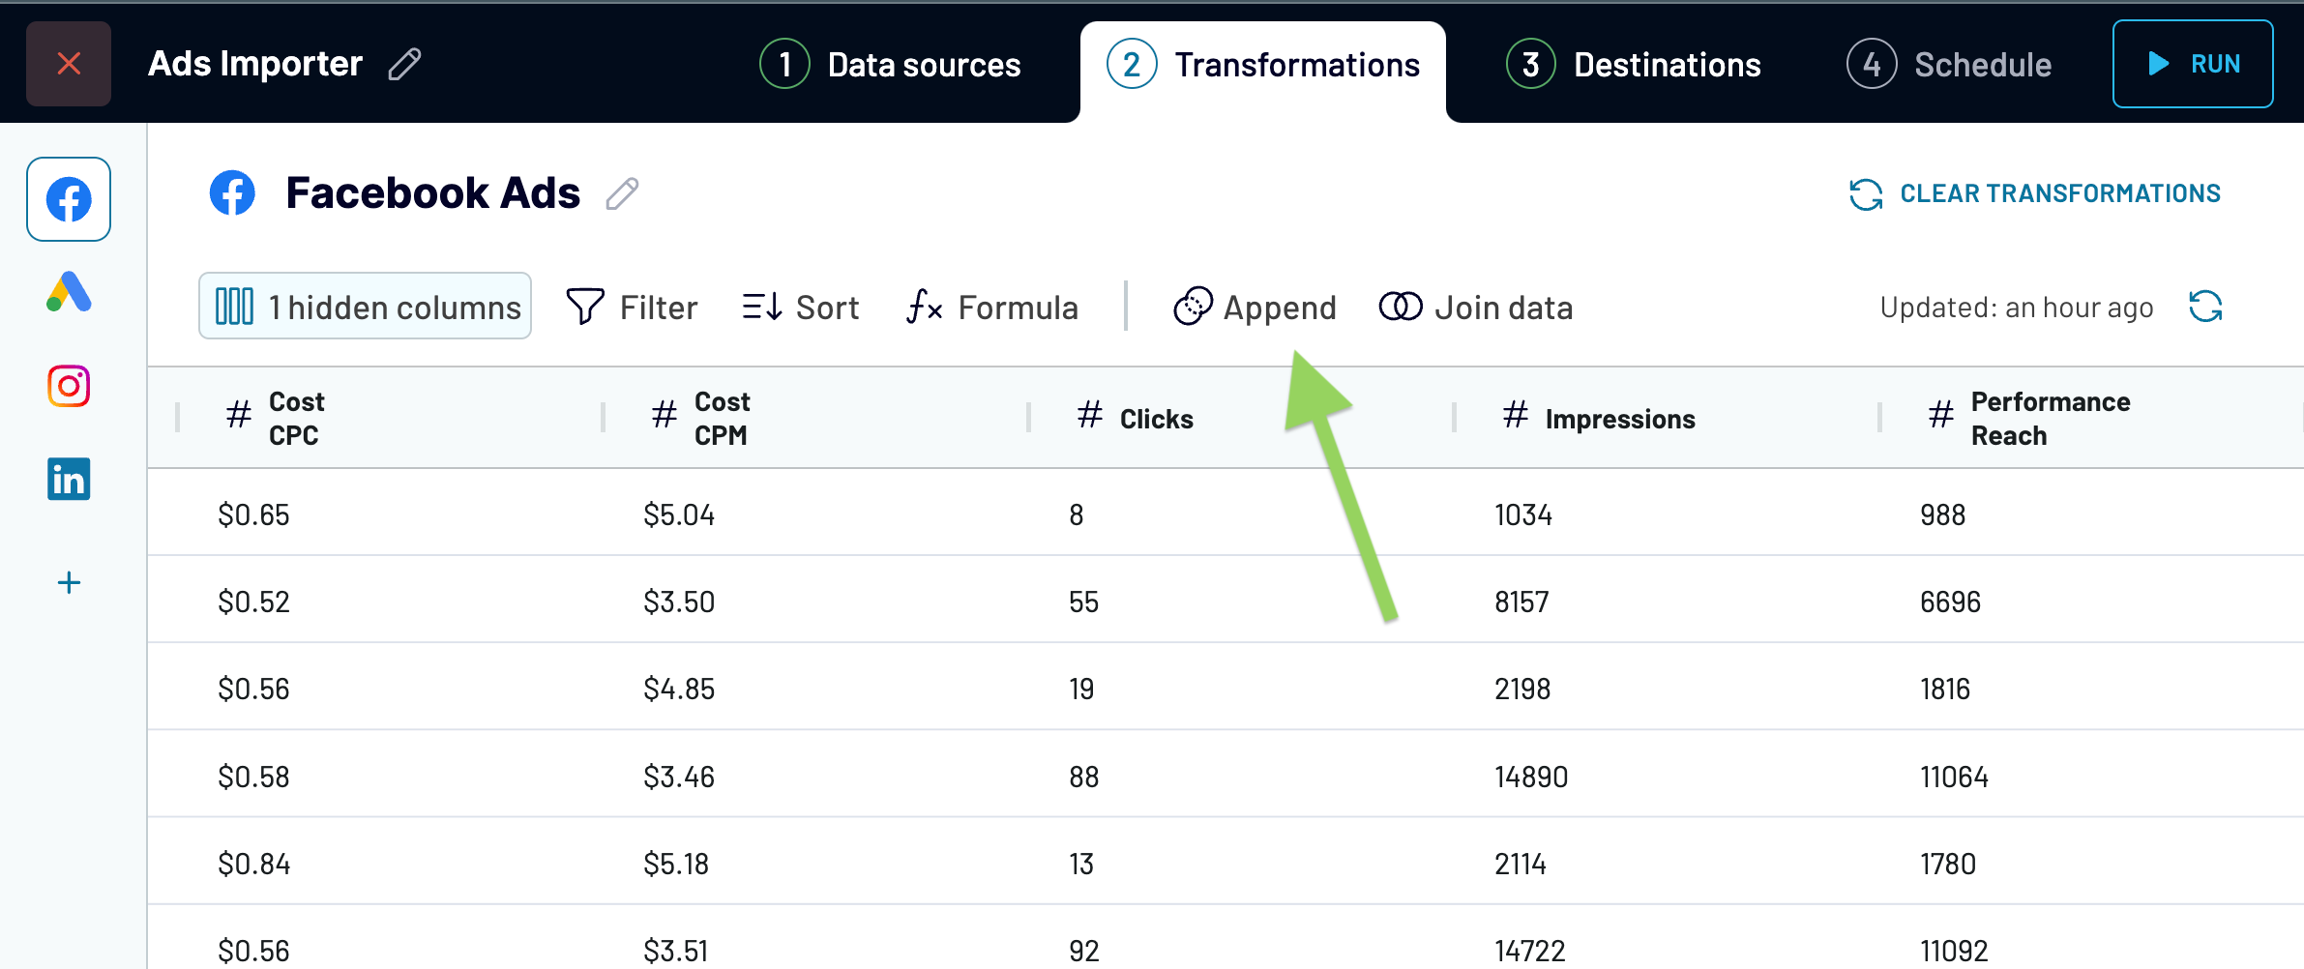The width and height of the screenshot is (2304, 969).
Task: Add a new source with plus icon
Action: (68, 583)
